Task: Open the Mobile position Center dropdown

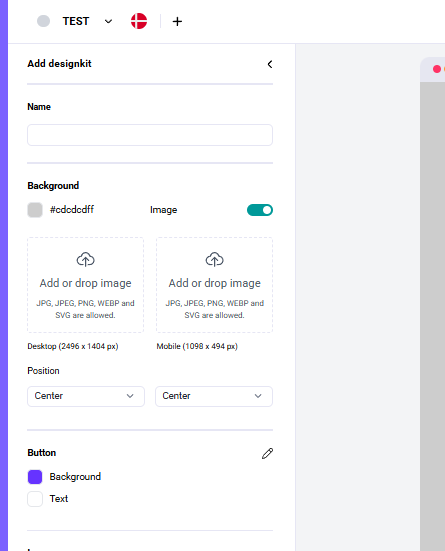Action: pos(214,396)
